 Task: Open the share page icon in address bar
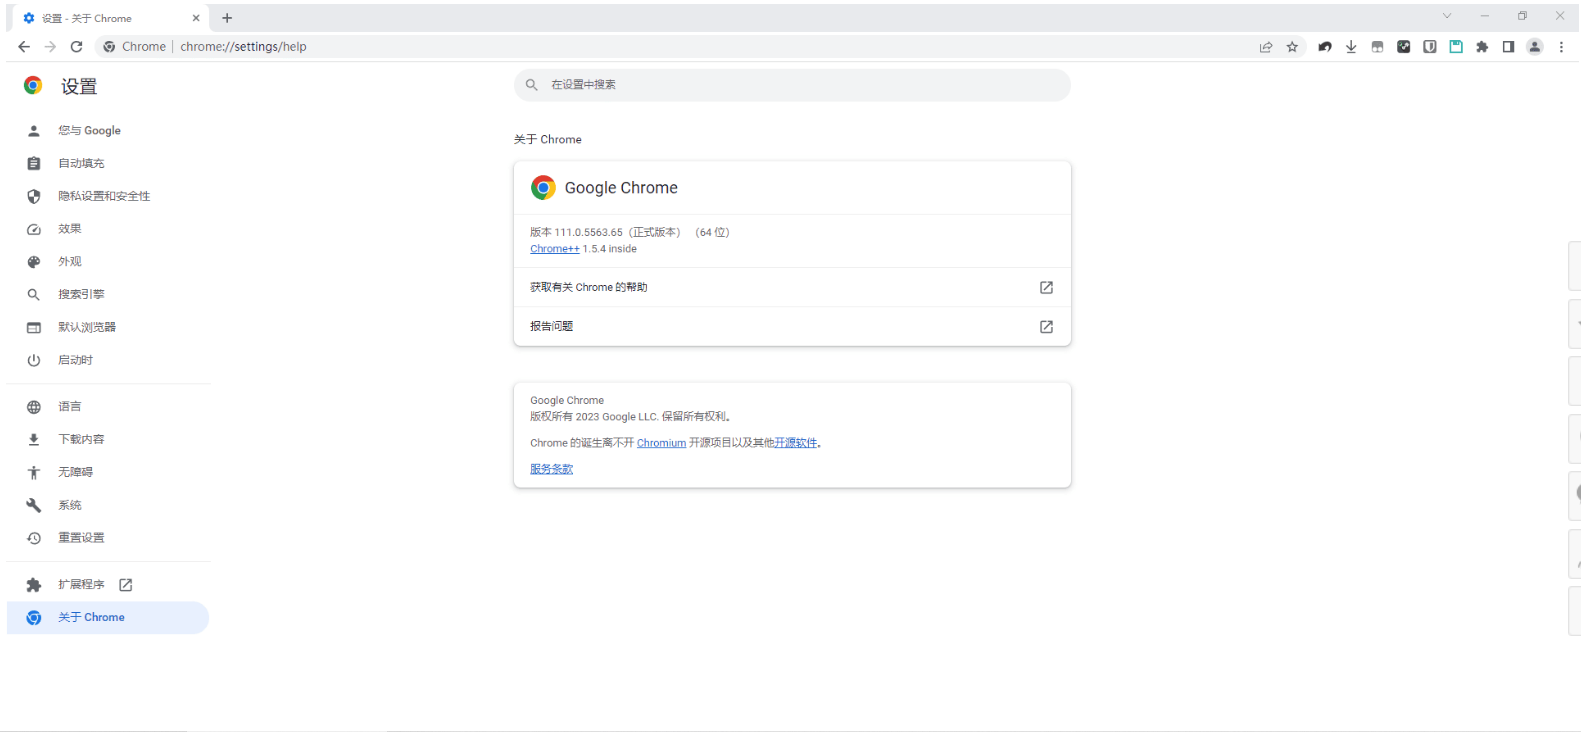point(1266,47)
